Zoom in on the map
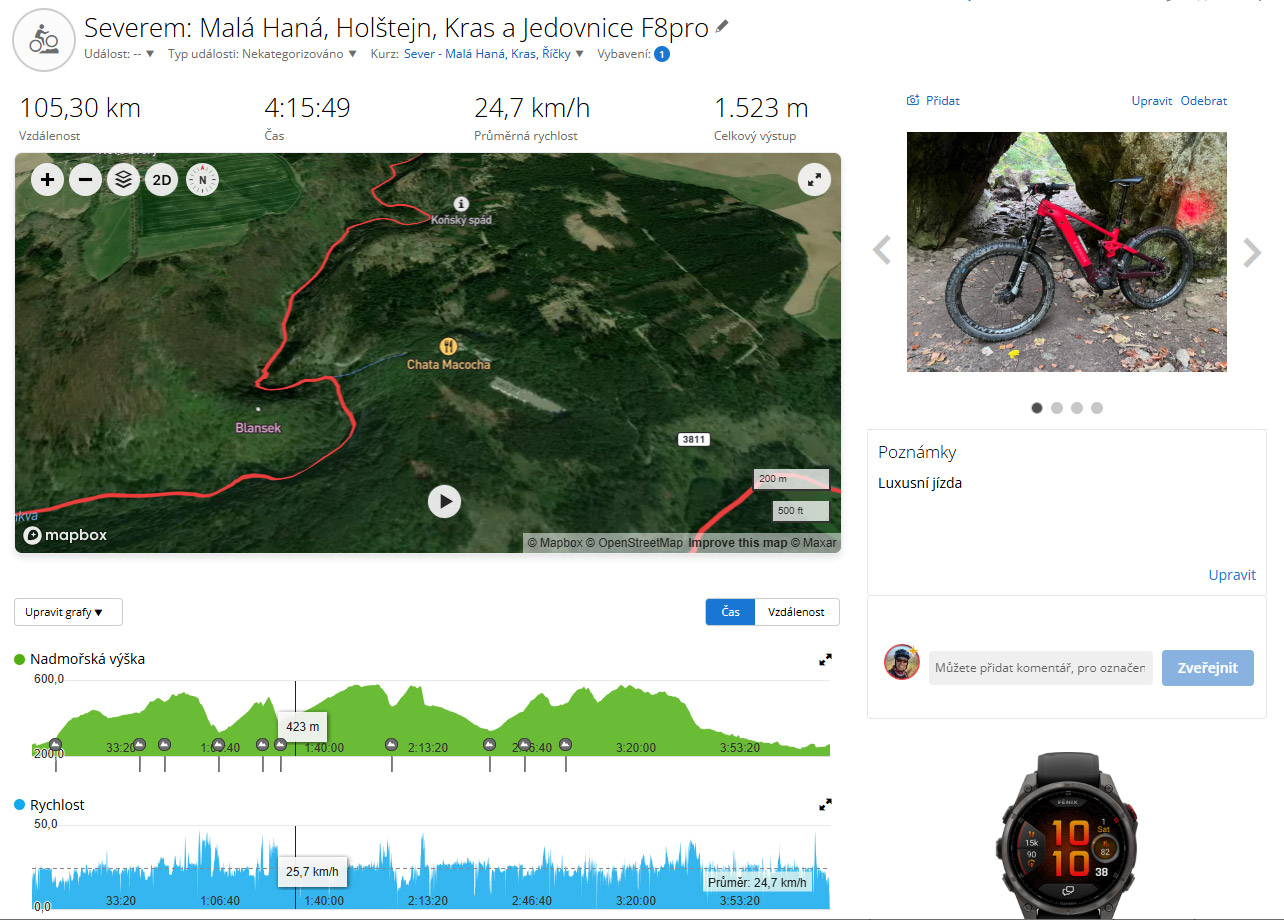This screenshot has height=920, width=1284. 48,180
